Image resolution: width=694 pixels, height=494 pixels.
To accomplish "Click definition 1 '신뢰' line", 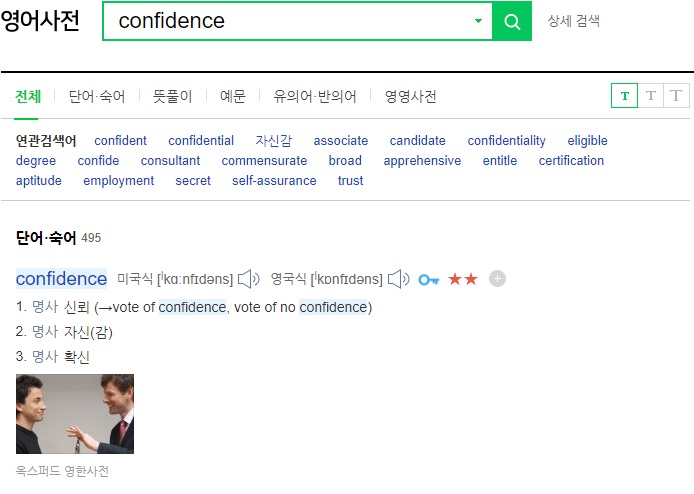I will pos(194,307).
